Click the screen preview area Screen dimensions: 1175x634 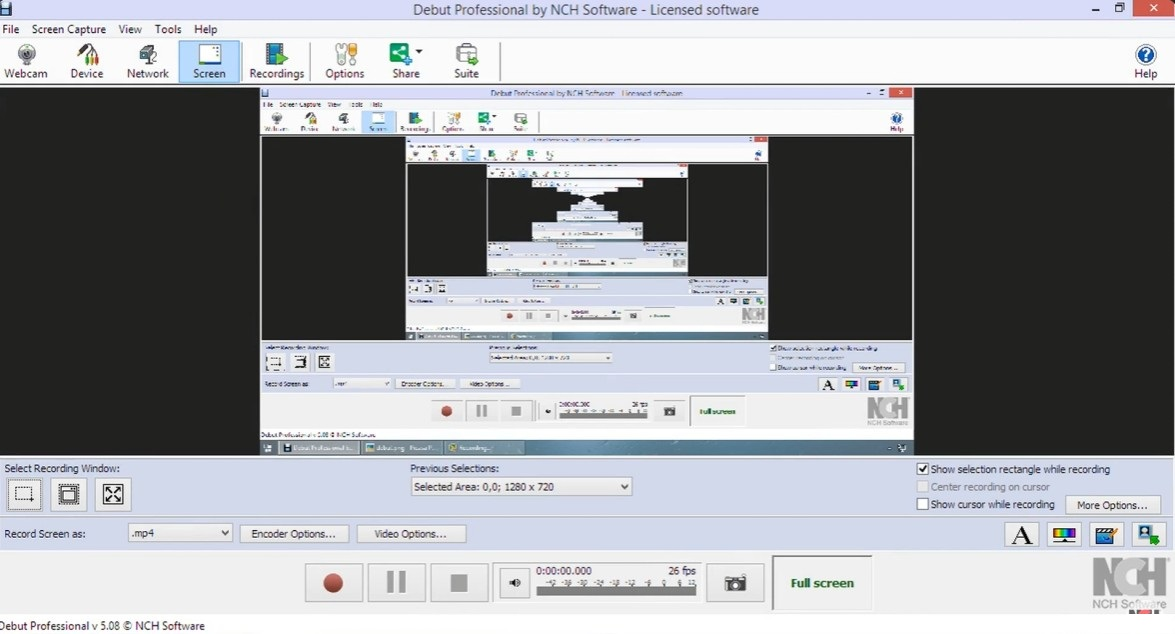tap(587, 271)
